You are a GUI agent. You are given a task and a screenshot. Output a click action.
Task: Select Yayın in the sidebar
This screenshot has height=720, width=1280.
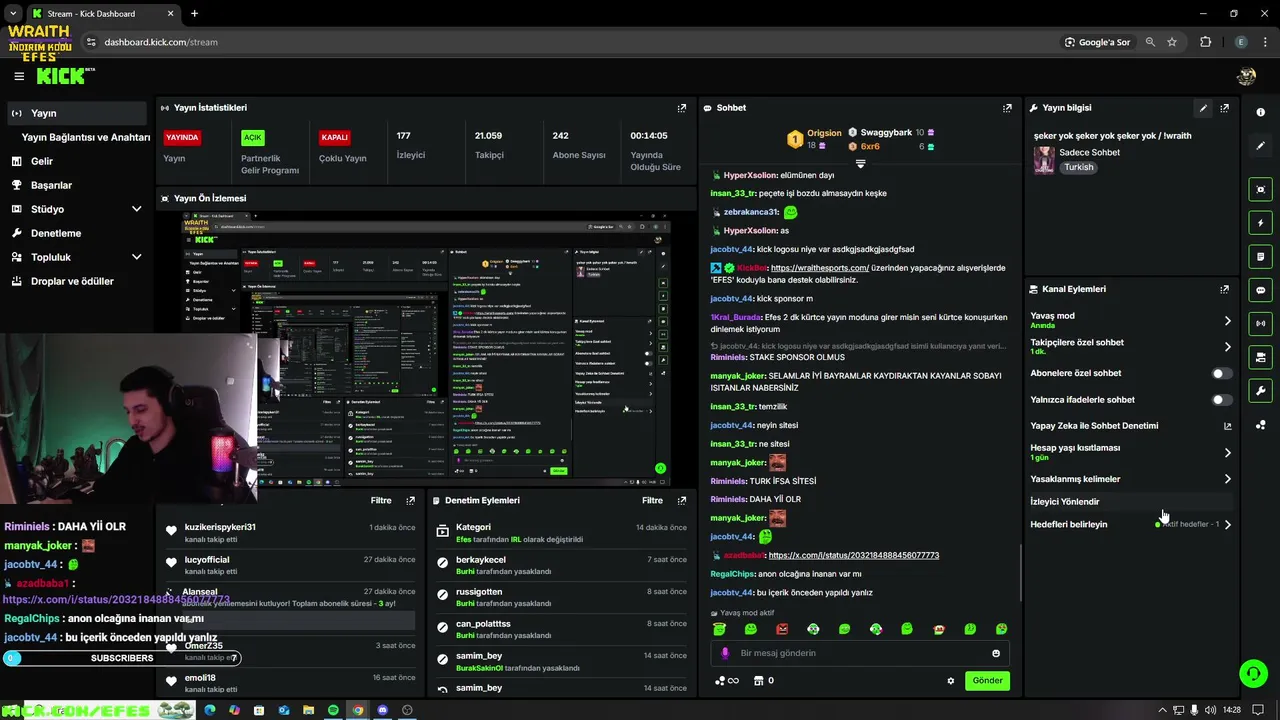(77, 113)
